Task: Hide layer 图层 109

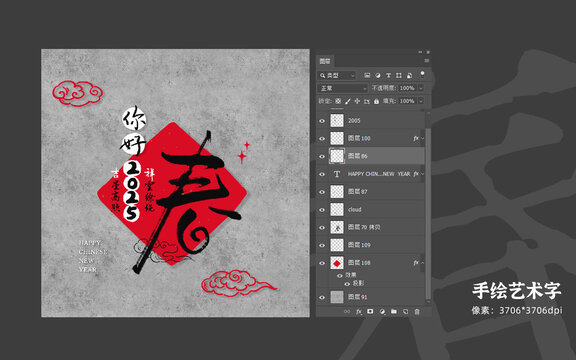Action: (322, 245)
